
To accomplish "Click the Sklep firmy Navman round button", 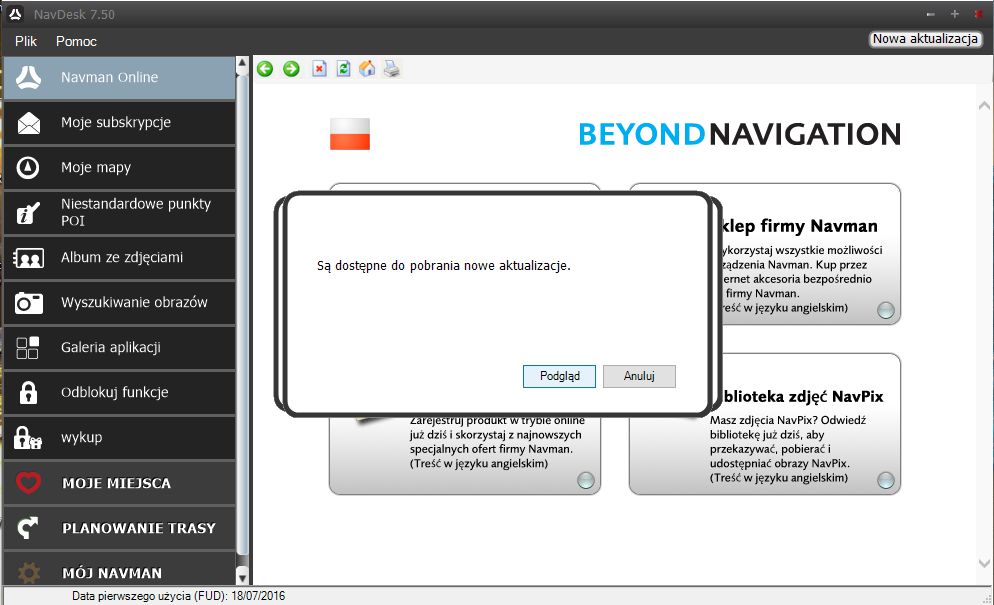I will (x=886, y=310).
